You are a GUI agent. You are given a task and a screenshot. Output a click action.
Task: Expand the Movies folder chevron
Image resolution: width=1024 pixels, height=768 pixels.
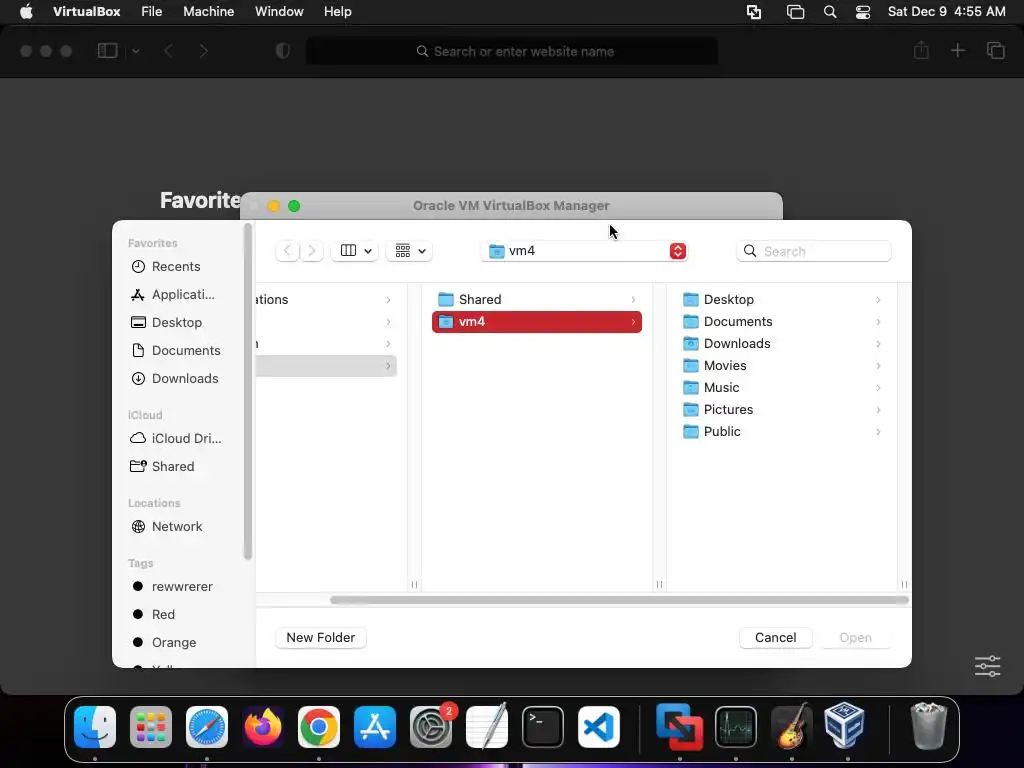point(878,366)
